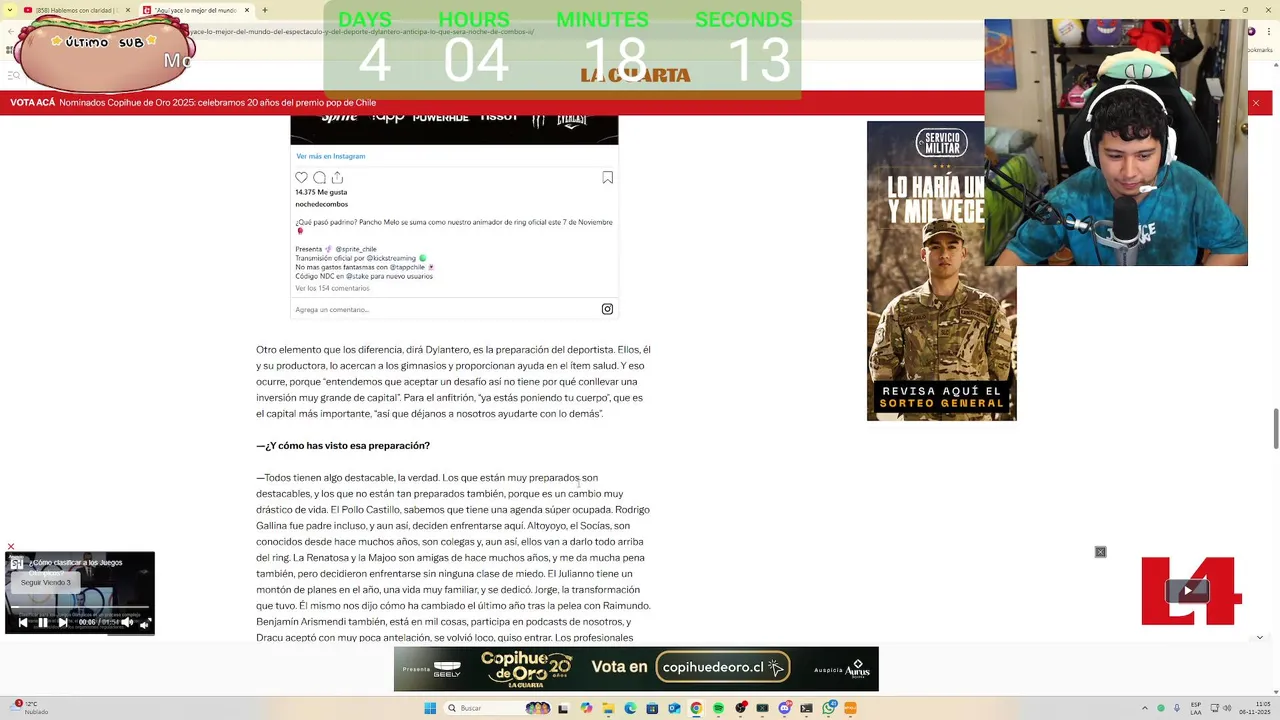Open Spotify from the taskbar
Viewport: 1280px width, 720px height.
click(x=718, y=708)
